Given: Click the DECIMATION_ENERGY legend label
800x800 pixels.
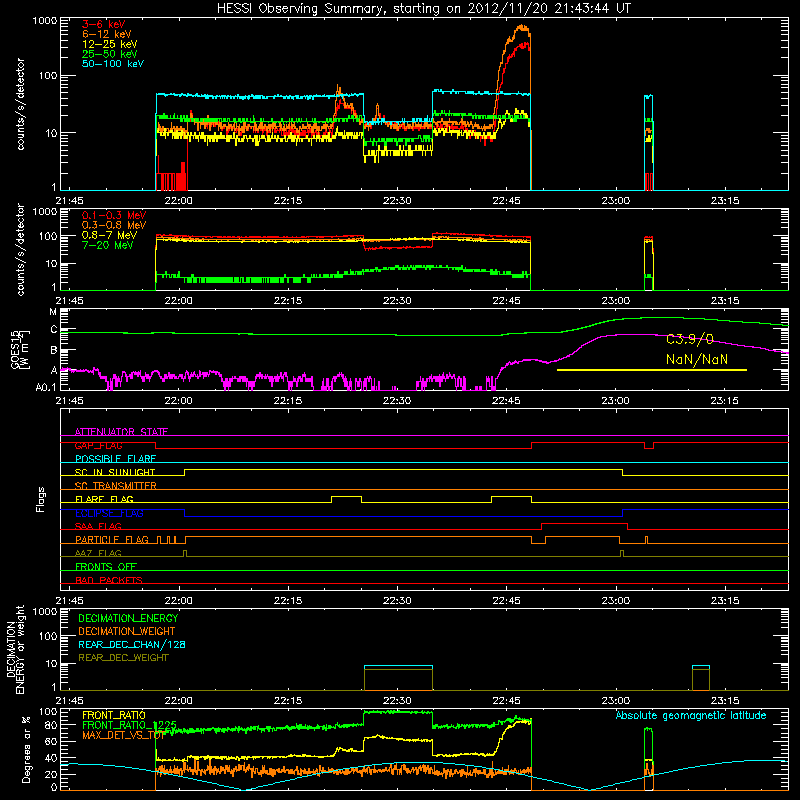Looking at the screenshot, I should point(128,618).
